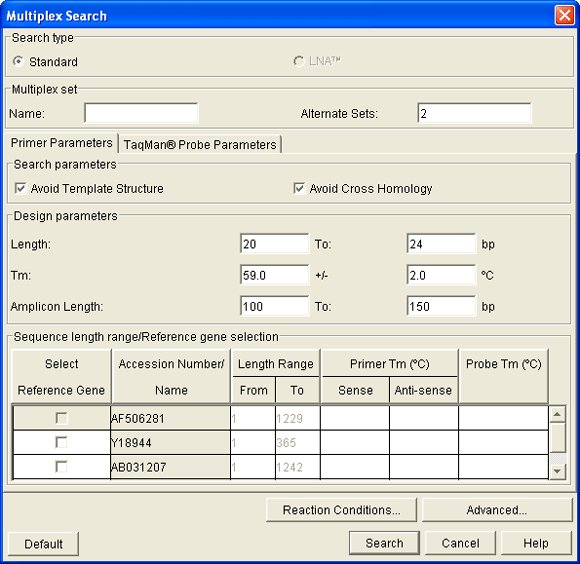Image resolution: width=580 pixels, height=564 pixels.
Task: Open Reaction Conditions settings
Action: pyautogui.click(x=341, y=510)
